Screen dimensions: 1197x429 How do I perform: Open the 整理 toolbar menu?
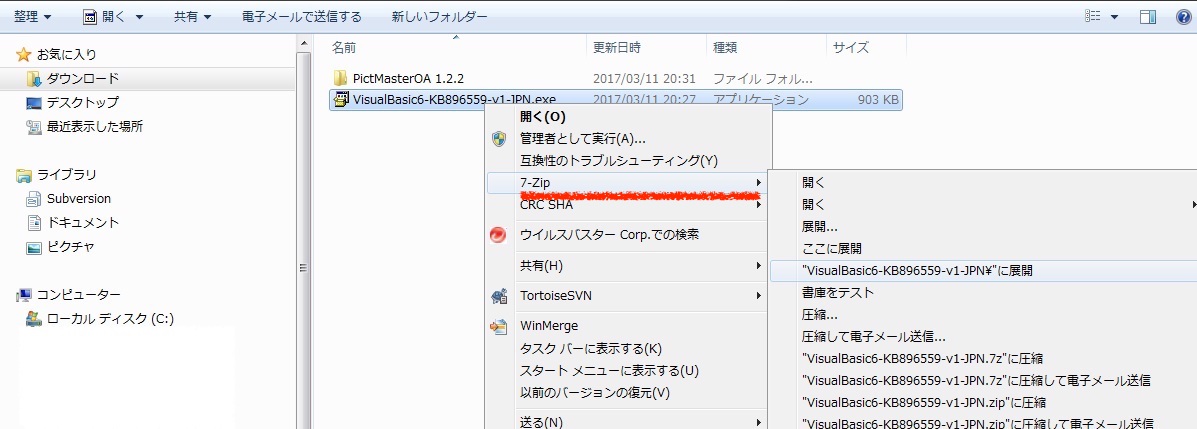click(33, 16)
